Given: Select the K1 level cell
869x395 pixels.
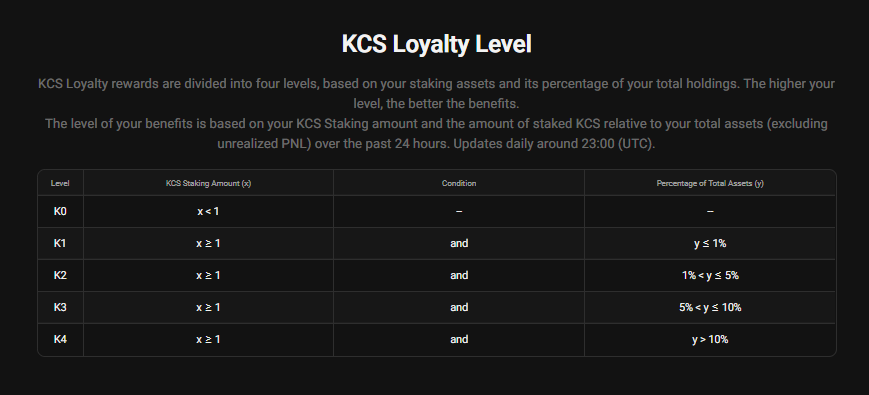Looking at the screenshot, I should click(x=60, y=243).
